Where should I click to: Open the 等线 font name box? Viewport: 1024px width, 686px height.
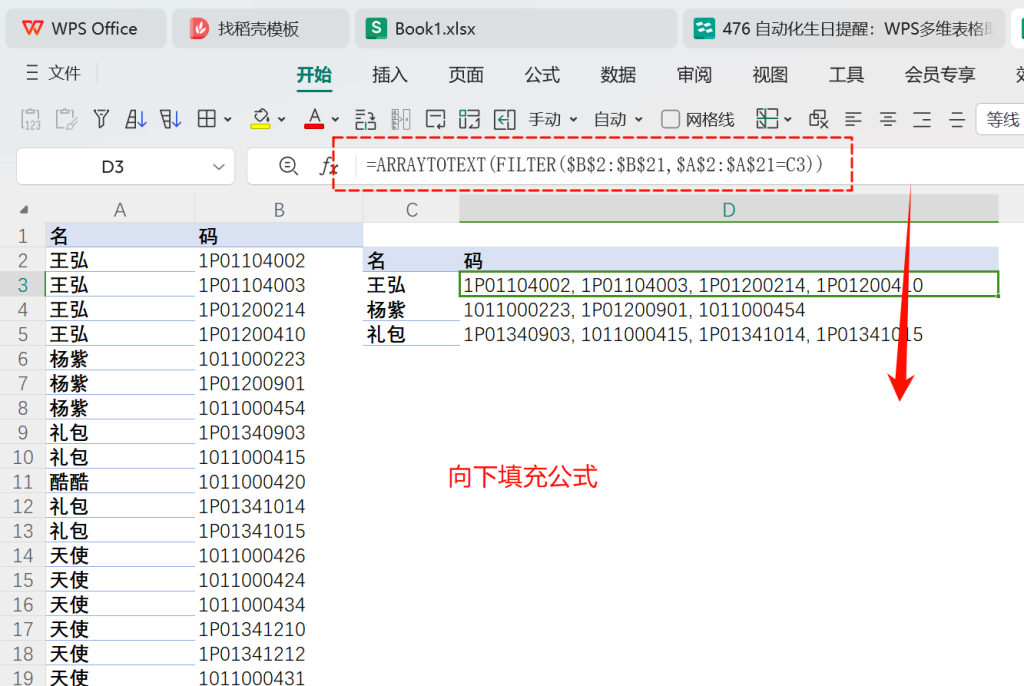(1000, 120)
